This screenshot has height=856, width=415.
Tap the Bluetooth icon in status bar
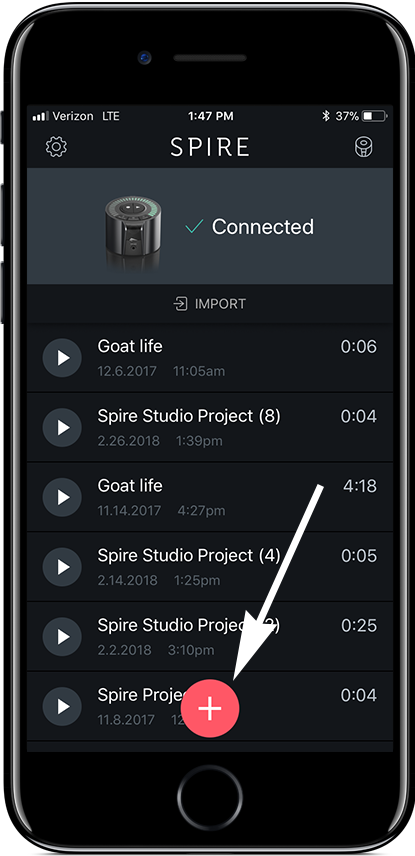click(326, 116)
